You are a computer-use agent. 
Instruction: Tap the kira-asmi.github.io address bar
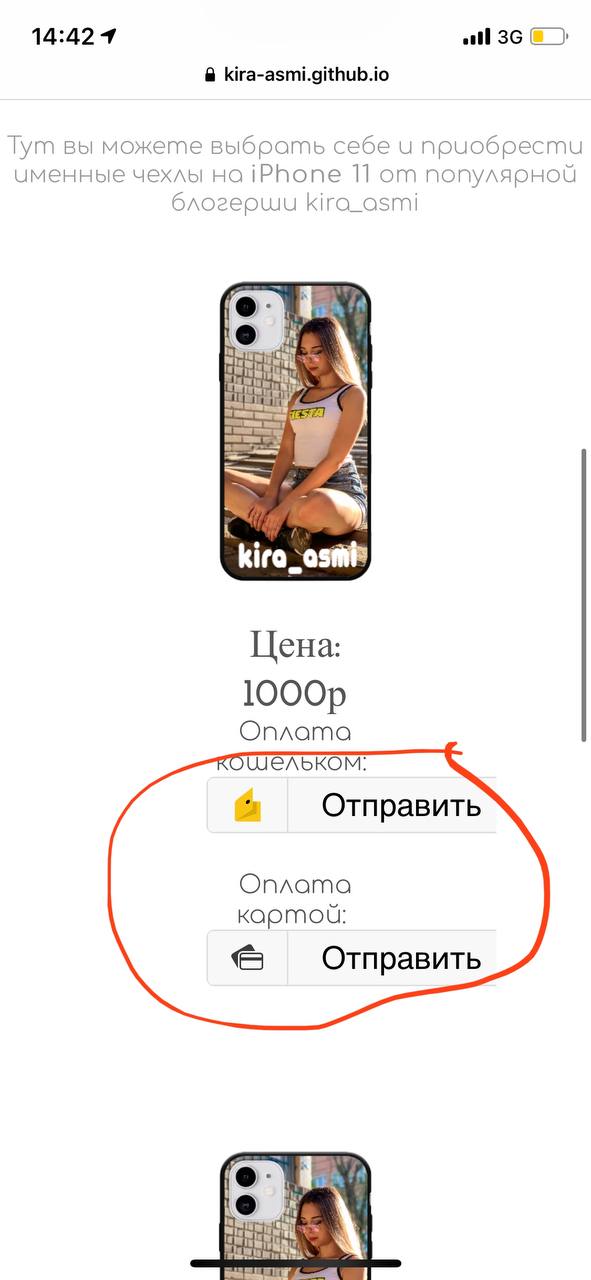(x=295, y=74)
